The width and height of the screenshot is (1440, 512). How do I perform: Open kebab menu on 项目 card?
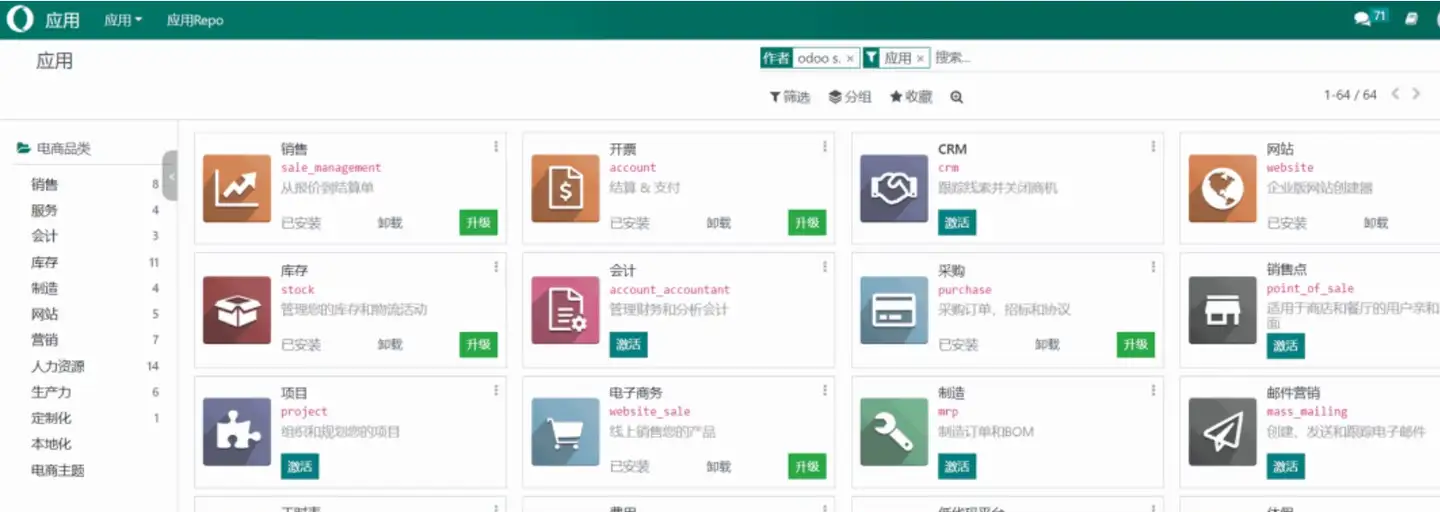click(496, 390)
